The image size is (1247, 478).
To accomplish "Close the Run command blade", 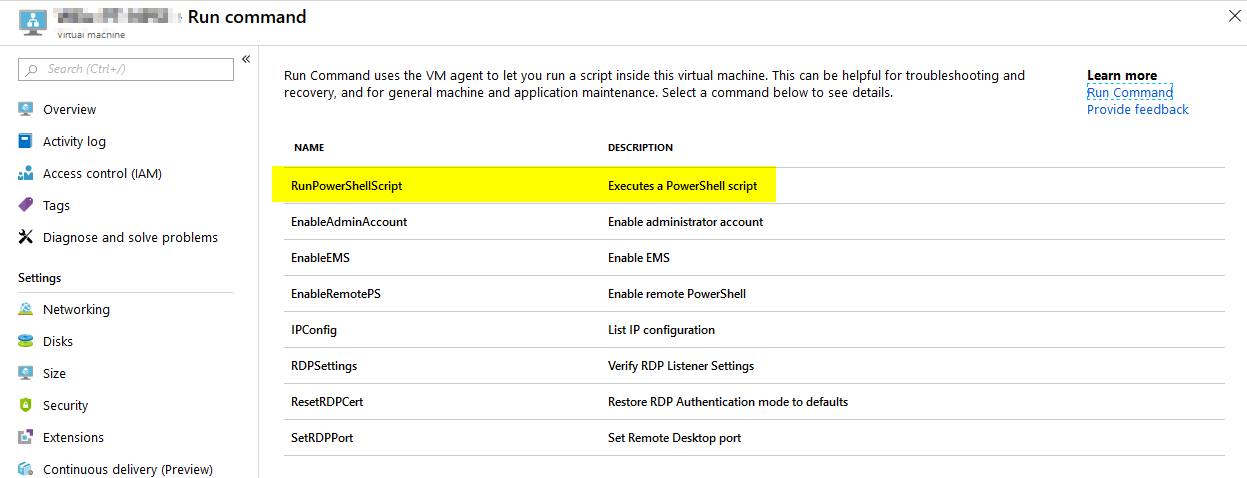I will pos(1233,14).
